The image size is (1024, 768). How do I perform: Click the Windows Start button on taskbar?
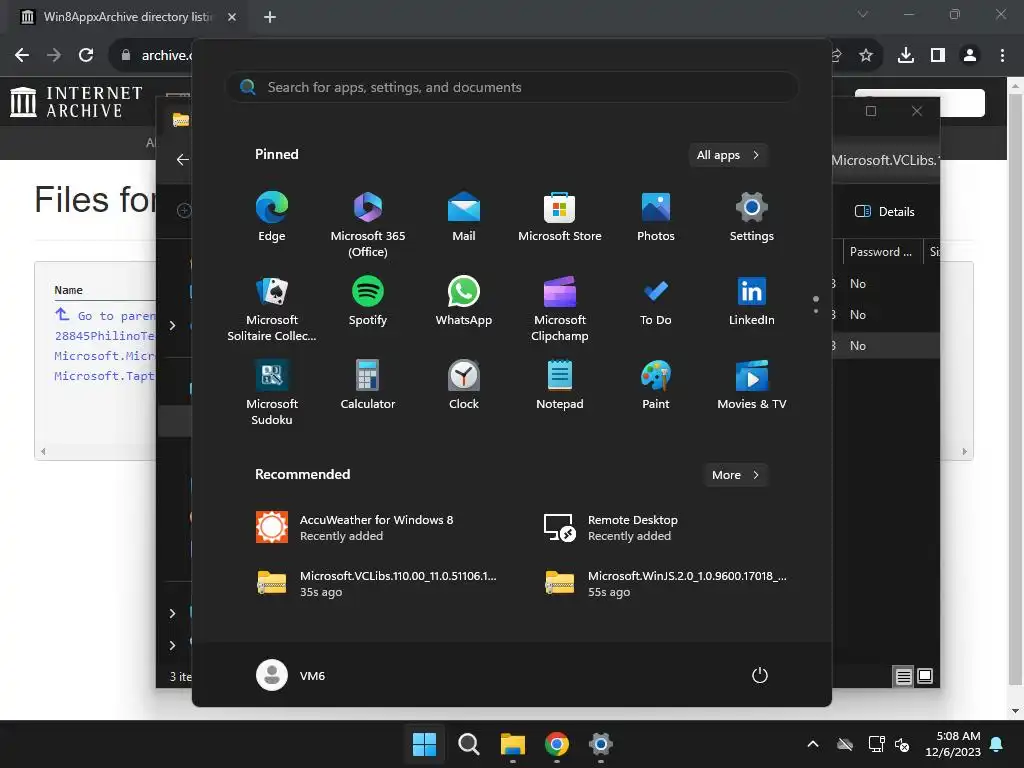[x=424, y=744]
